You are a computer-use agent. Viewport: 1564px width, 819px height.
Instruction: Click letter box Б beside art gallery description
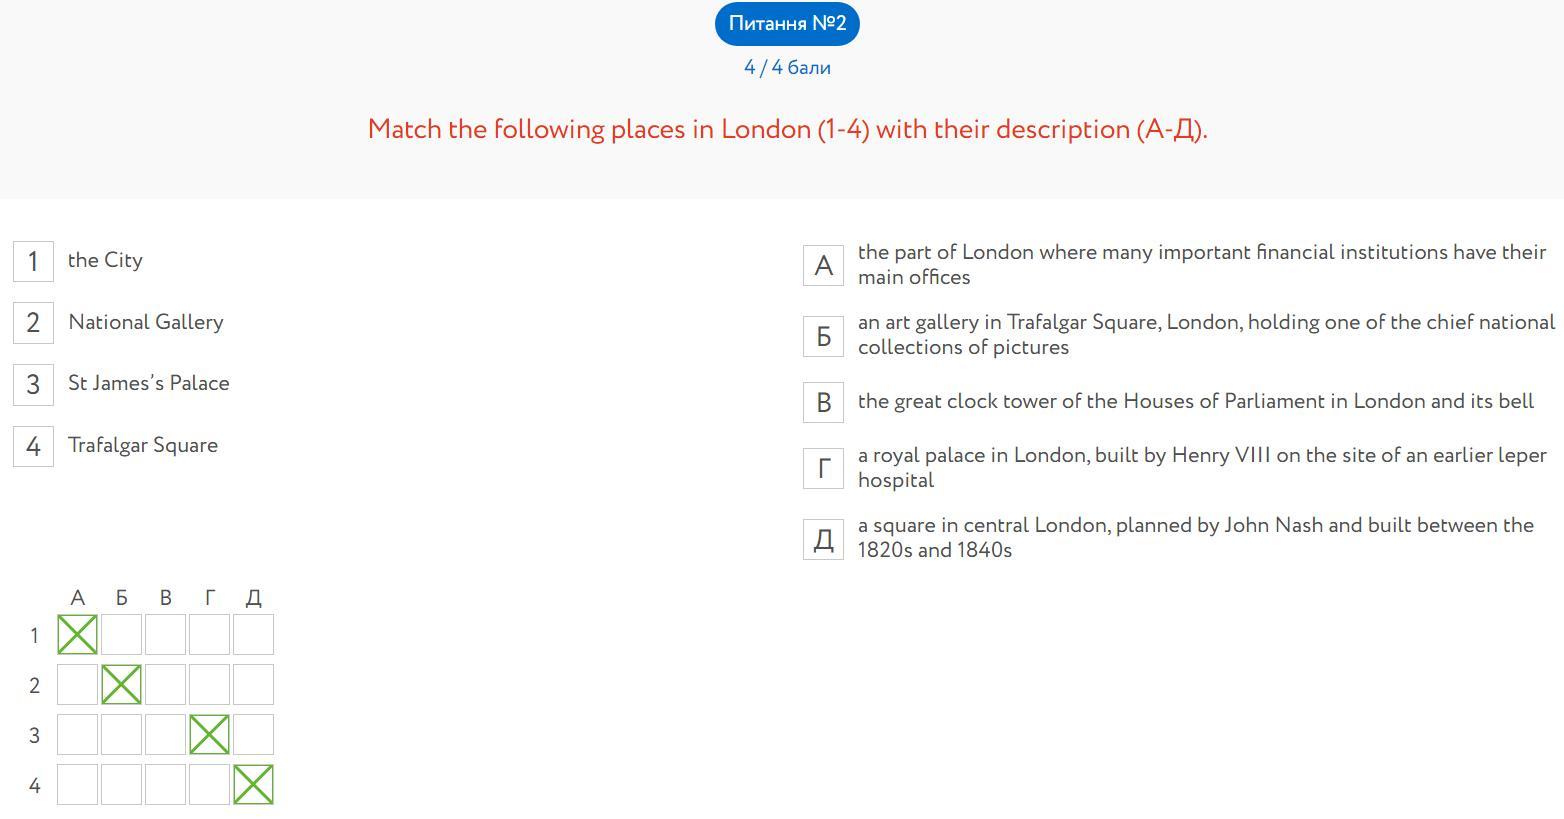point(823,336)
